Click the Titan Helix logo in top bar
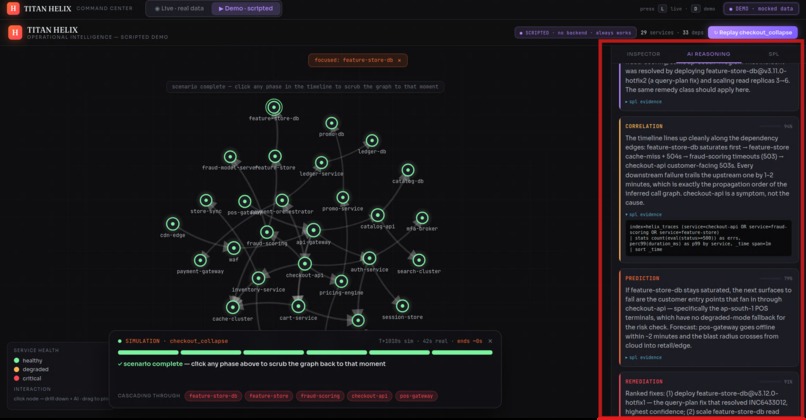 (x=13, y=8)
